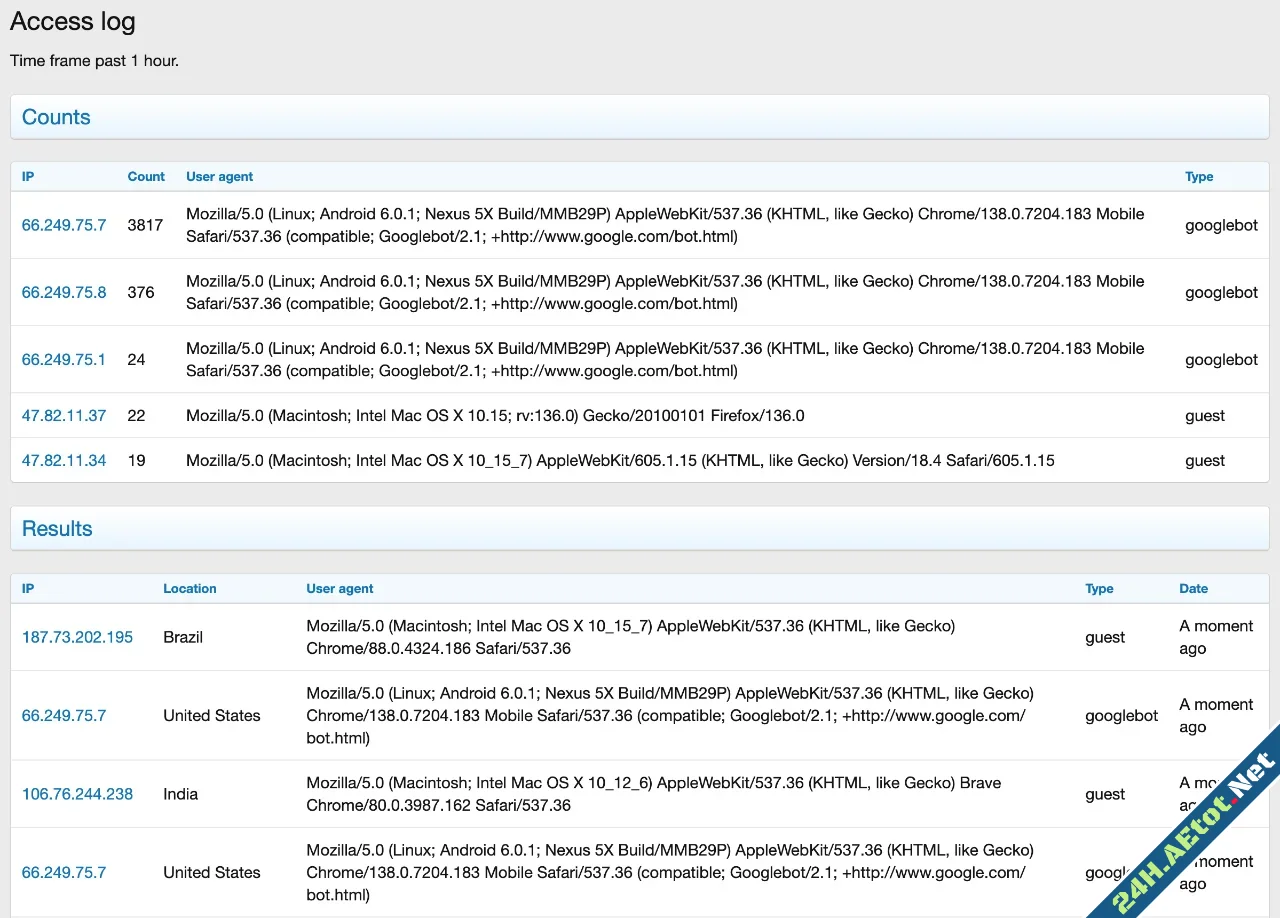Click the Location column header
The height and width of the screenshot is (918, 1280).
click(189, 589)
